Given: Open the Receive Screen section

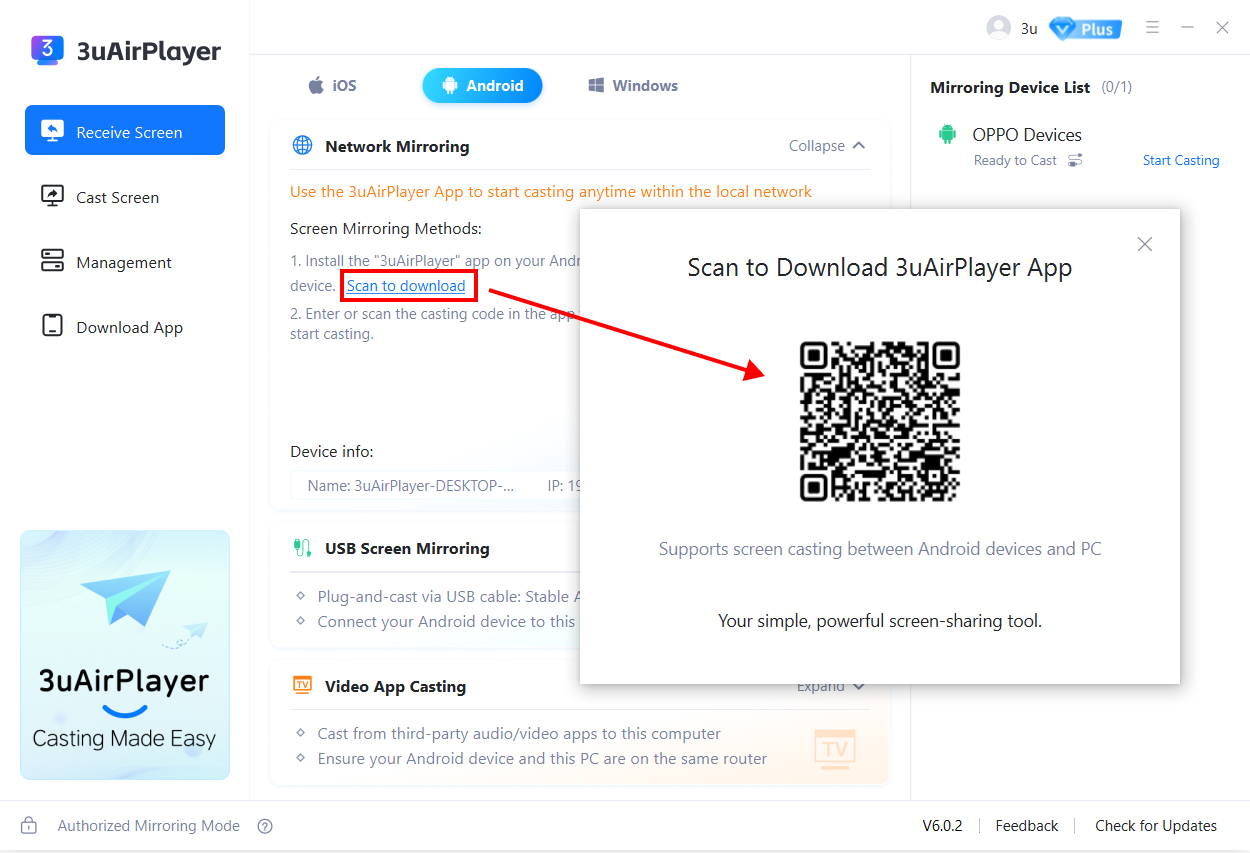Looking at the screenshot, I should point(125,131).
